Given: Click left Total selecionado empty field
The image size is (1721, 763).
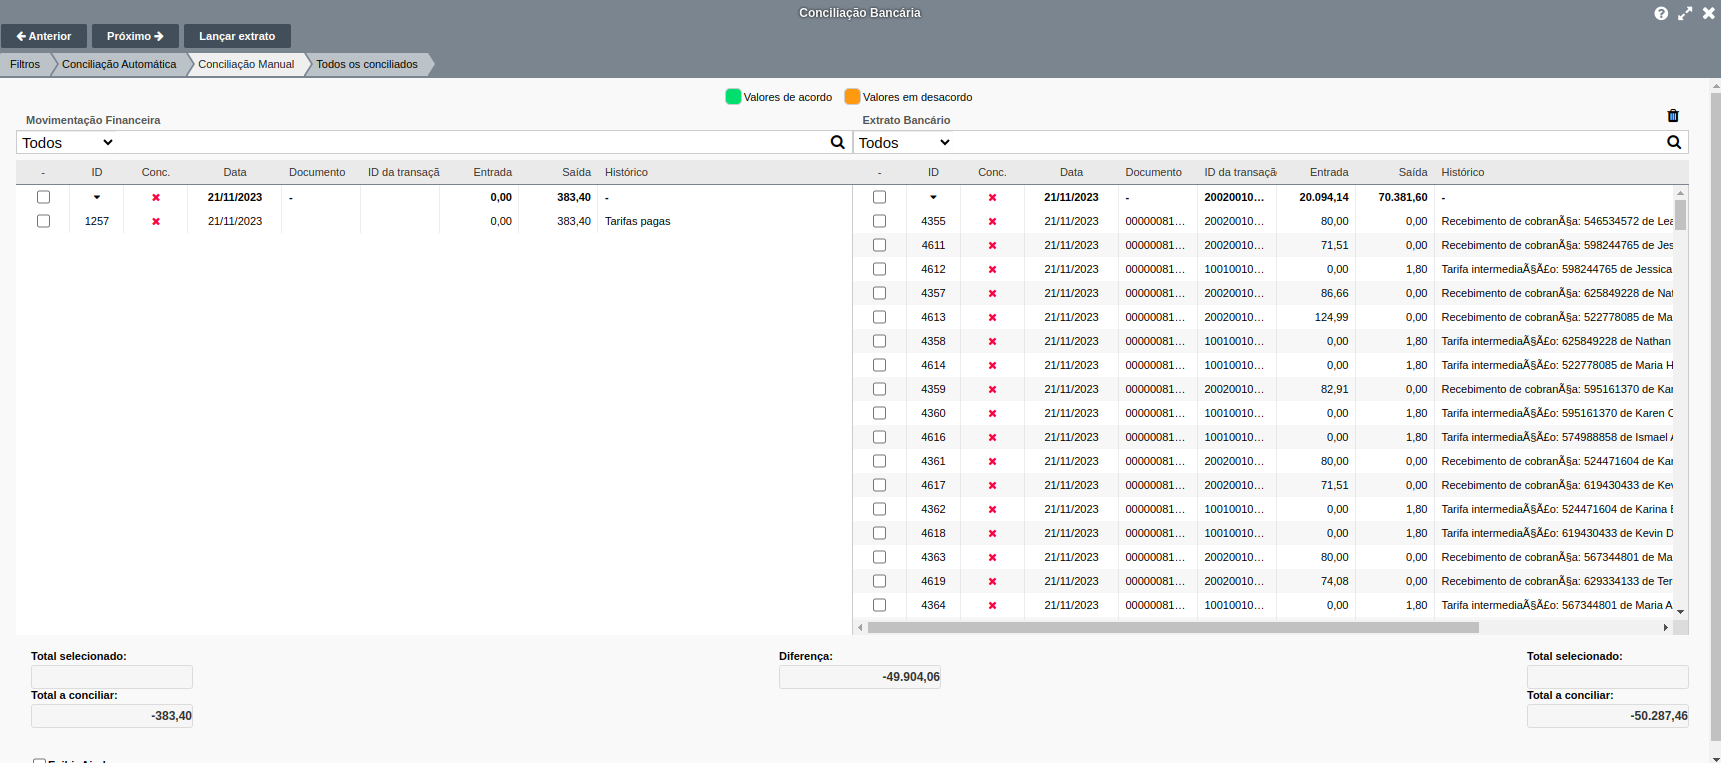Looking at the screenshot, I should pos(112,677).
